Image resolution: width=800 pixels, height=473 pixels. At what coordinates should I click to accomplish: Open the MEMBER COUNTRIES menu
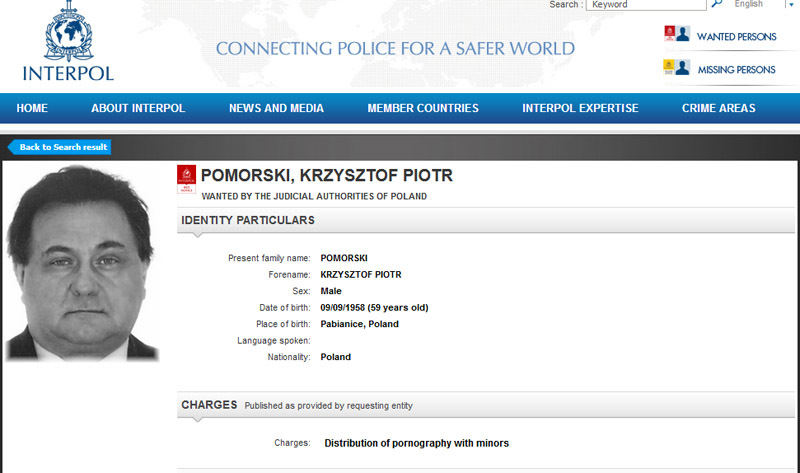[423, 108]
